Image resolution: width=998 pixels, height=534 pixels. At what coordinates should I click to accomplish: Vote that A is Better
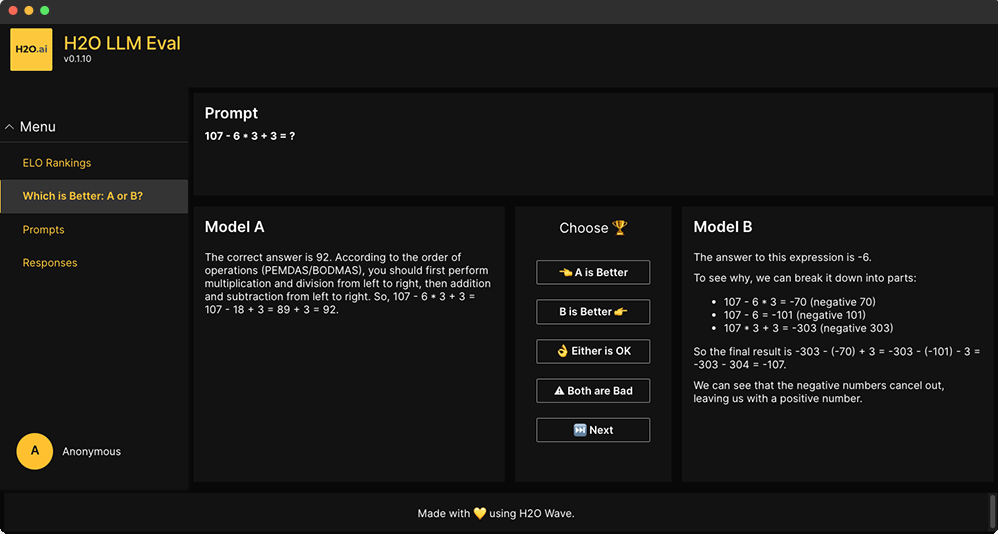pos(593,272)
